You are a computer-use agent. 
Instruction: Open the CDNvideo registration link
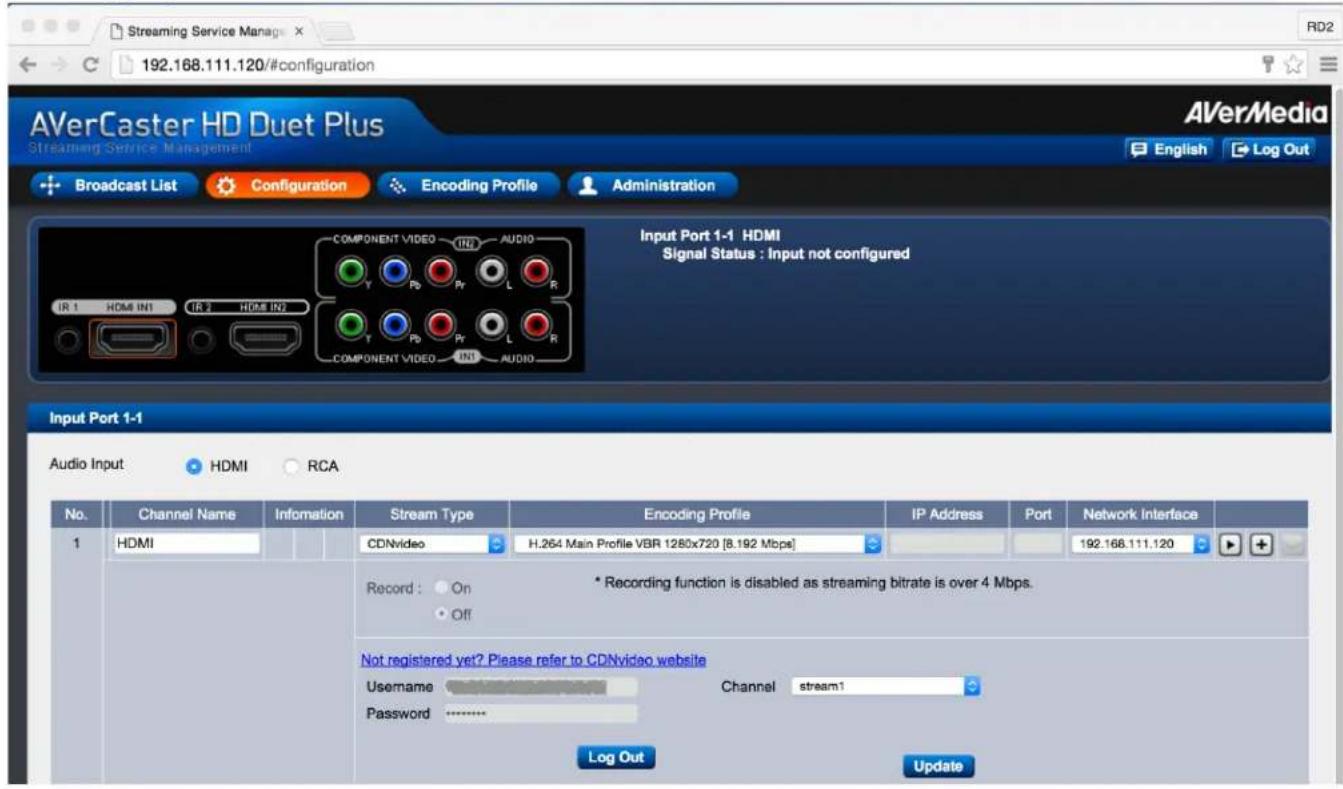pyautogui.click(x=534, y=660)
